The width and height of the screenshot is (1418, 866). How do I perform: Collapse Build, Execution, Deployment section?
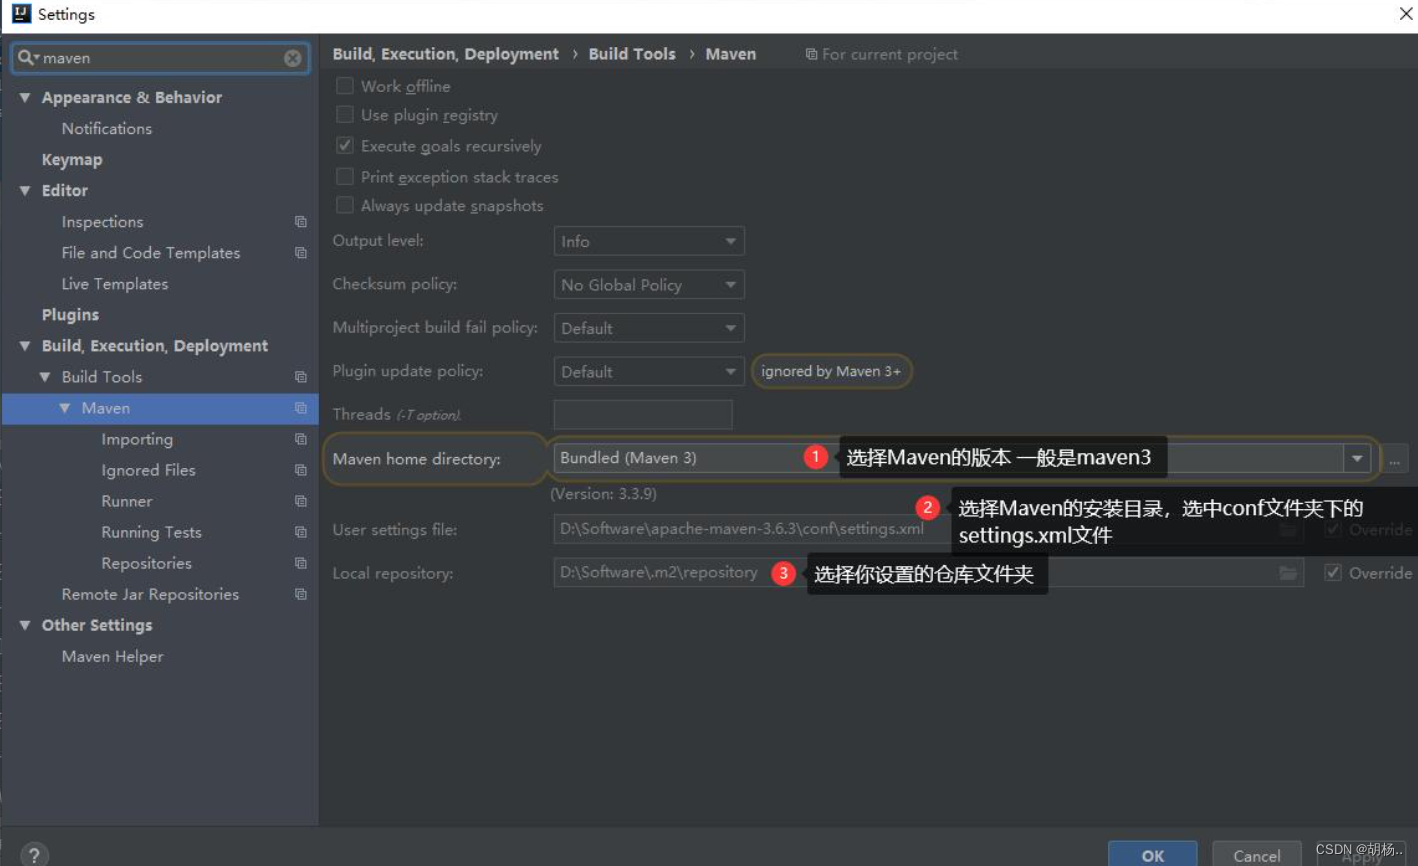click(25, 345)
